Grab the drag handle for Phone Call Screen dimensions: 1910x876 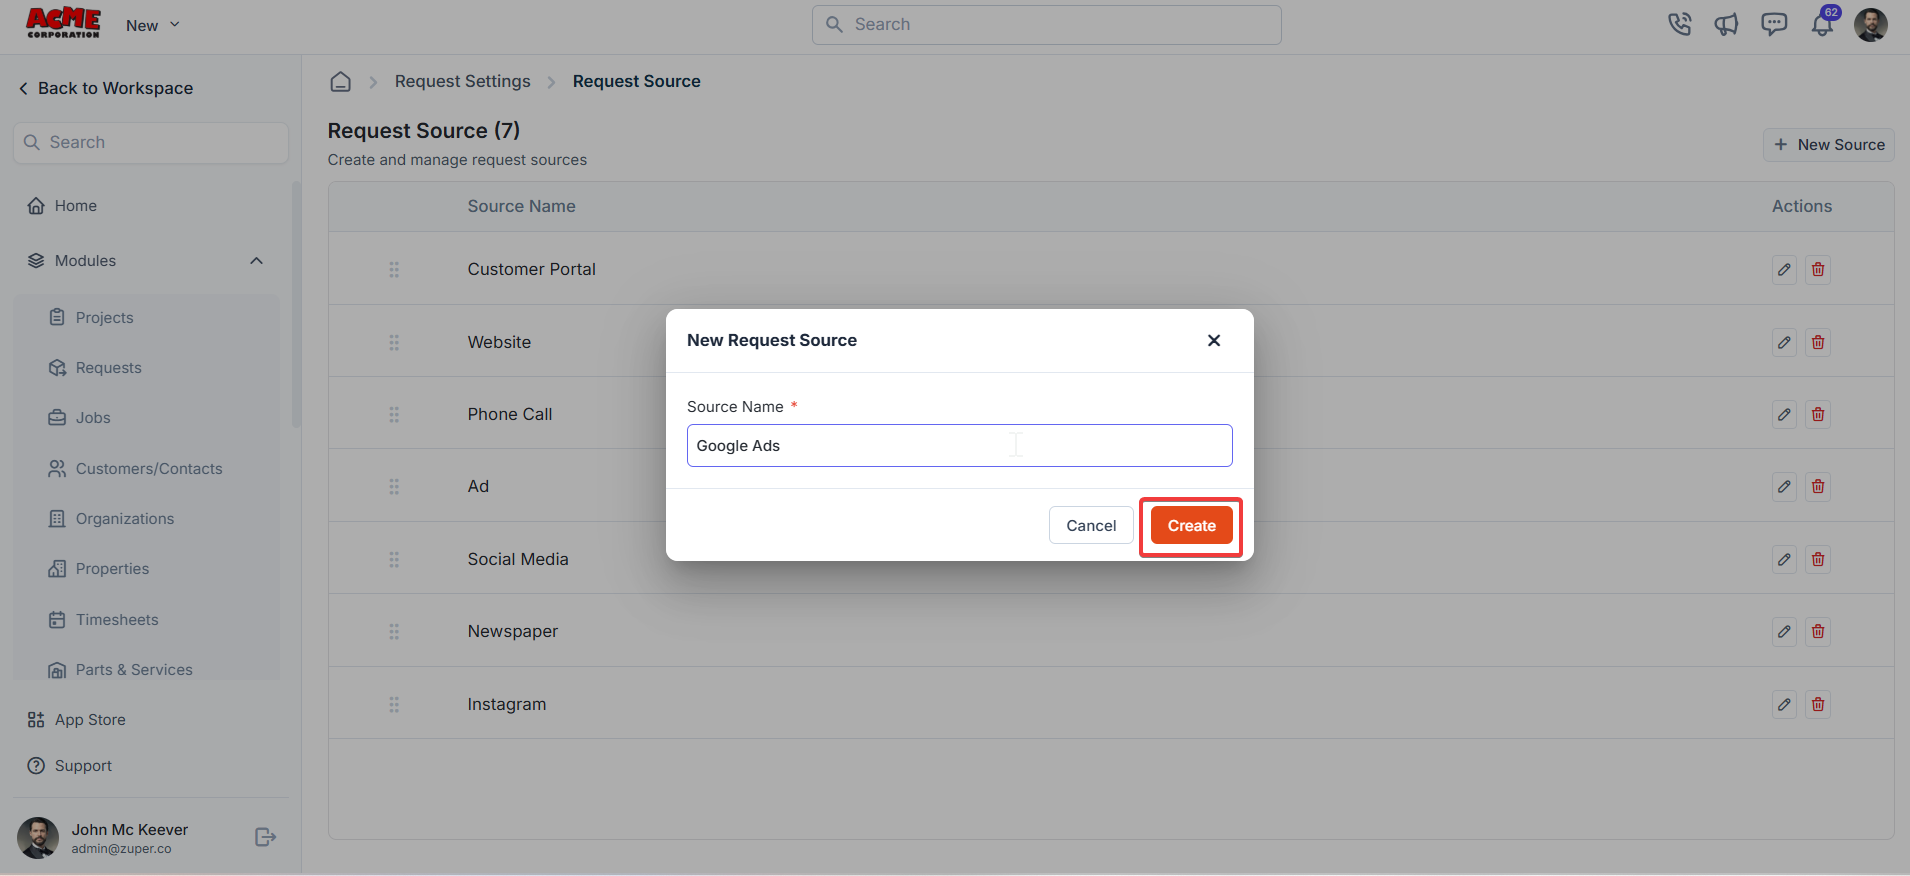394,415
